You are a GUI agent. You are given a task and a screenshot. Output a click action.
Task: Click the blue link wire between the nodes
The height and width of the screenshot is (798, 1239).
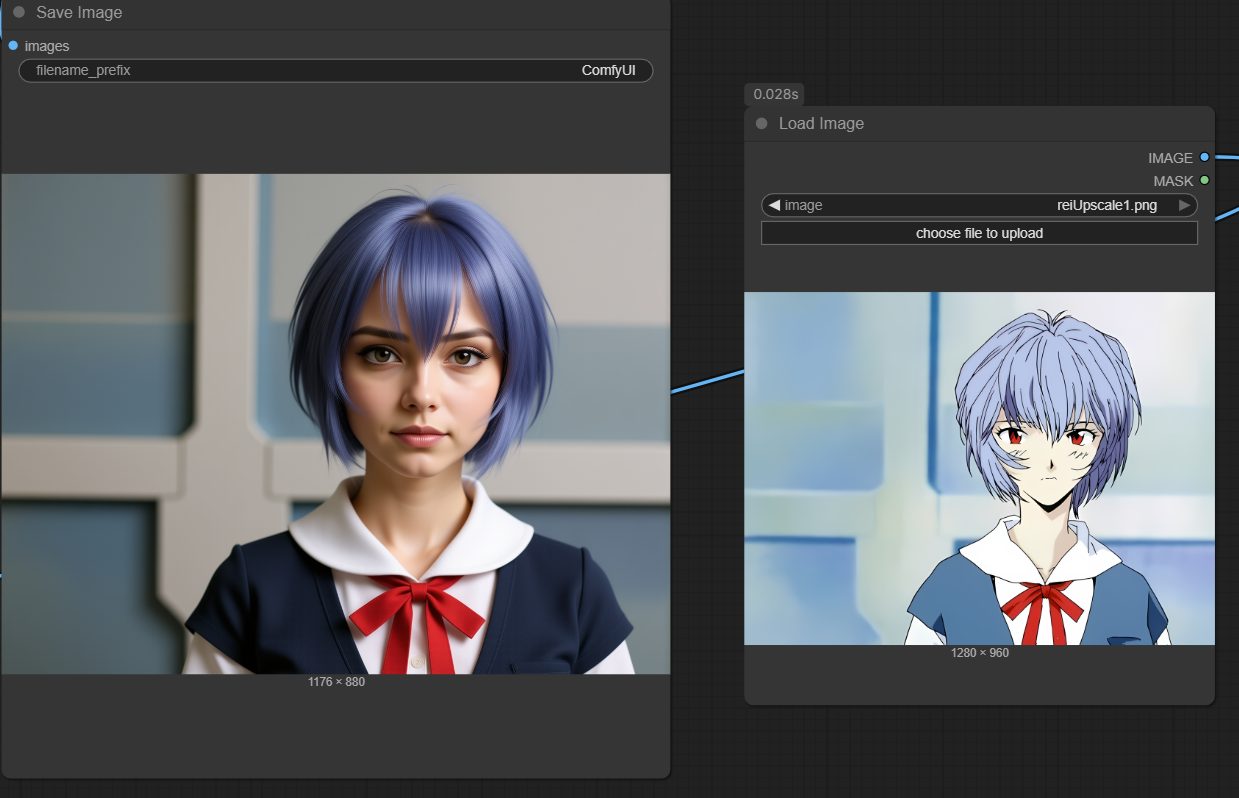coord(707,381)
